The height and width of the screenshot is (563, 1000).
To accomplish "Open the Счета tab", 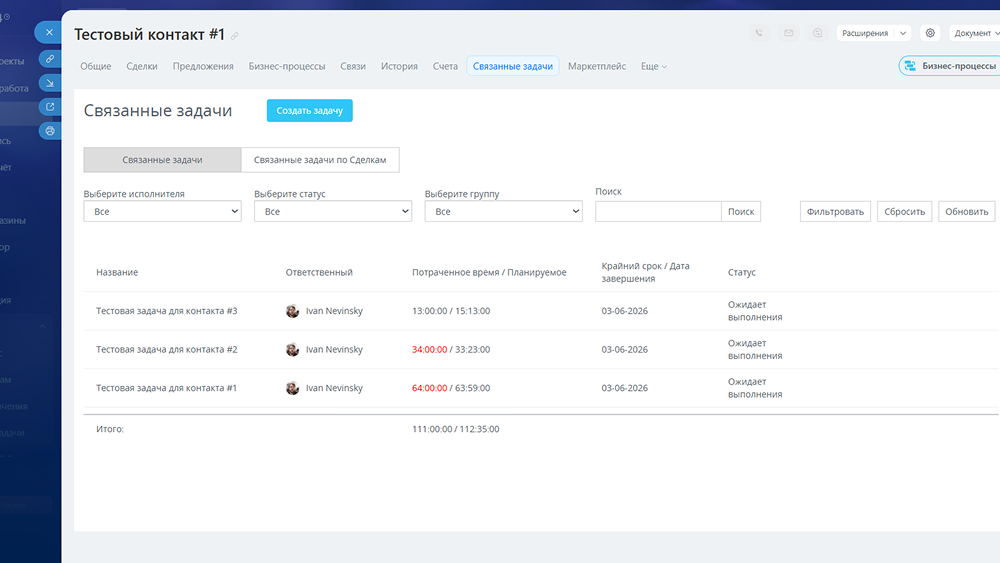I will click(x=445, y=66).
